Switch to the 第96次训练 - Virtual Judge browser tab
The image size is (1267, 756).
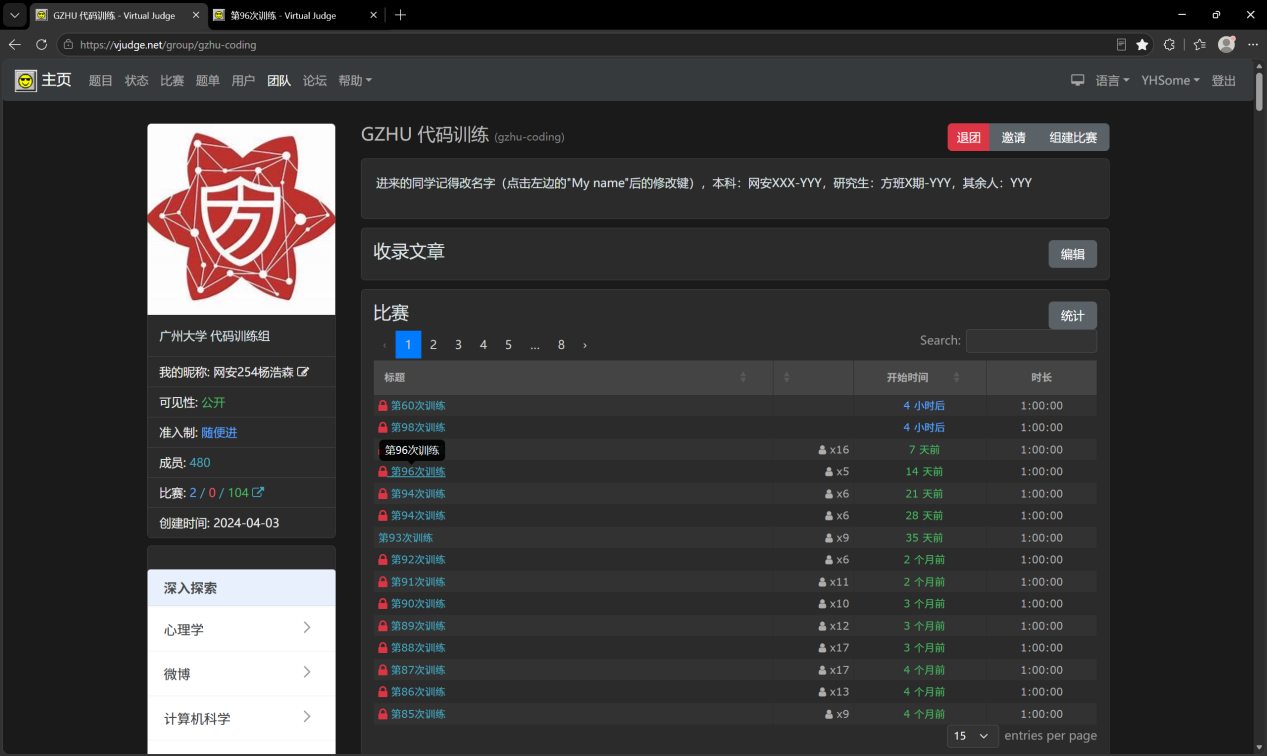coord(295,15)
